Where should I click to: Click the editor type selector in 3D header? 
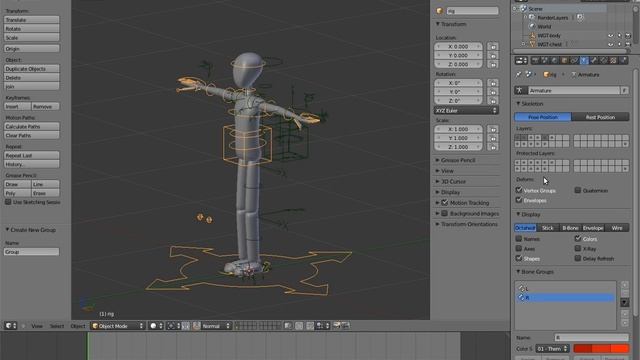click(11, 326)
